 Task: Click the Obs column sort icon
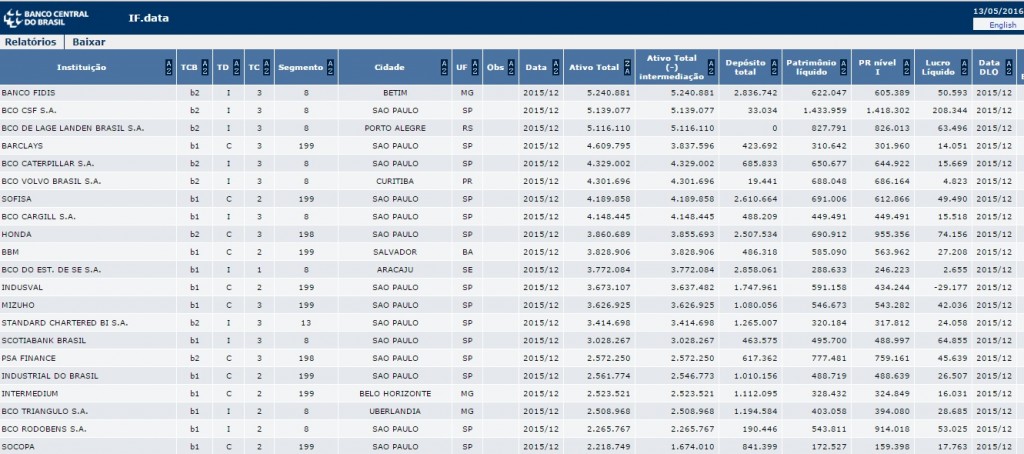pos(511,68)
